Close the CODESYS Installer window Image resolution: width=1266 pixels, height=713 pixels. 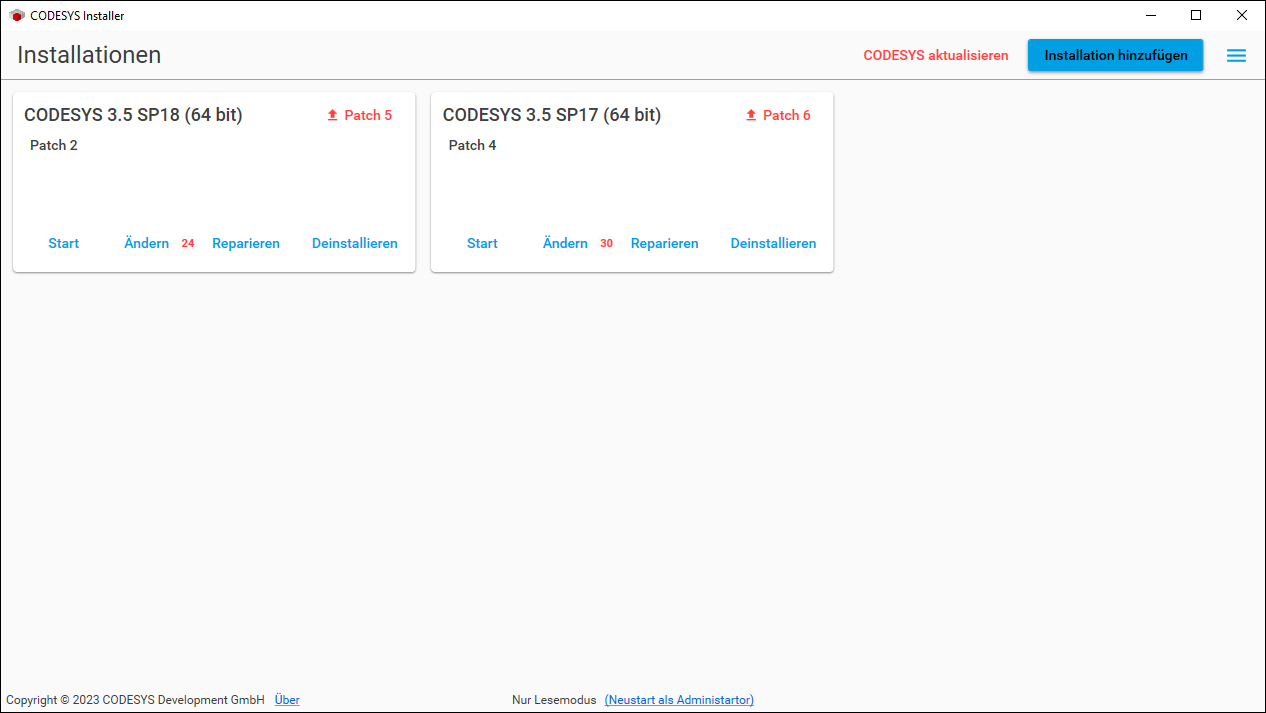1242,15
